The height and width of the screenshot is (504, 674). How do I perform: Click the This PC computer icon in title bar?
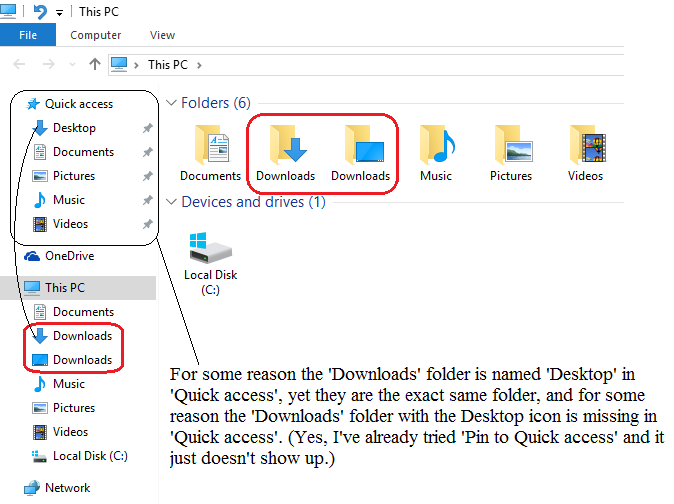point(8,11)
